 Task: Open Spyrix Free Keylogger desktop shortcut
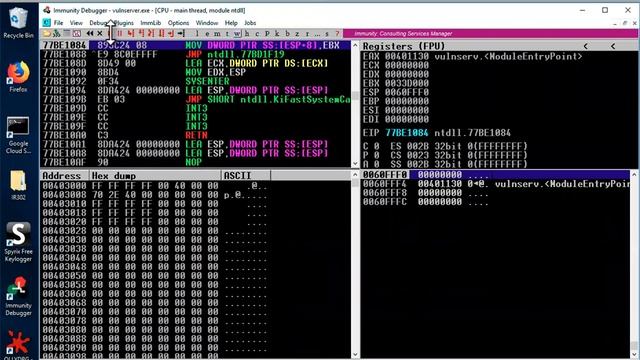coord(18,242)
